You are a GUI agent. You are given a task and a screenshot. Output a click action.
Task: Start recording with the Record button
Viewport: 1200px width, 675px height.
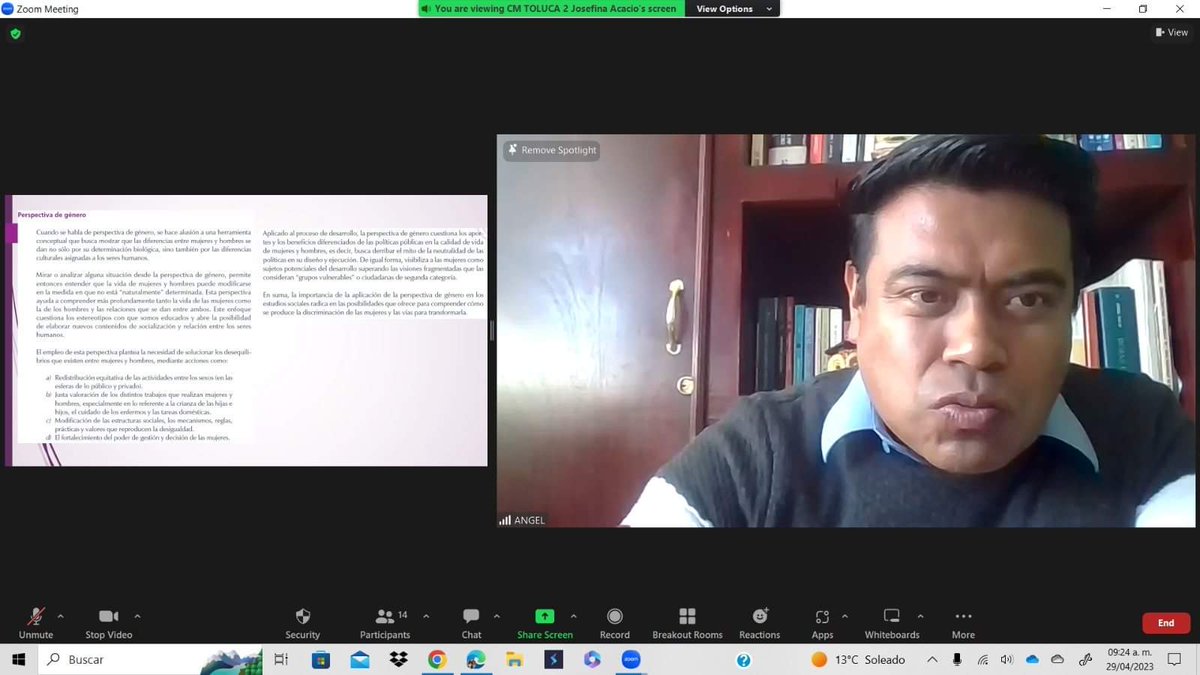(x=615, y=623)
